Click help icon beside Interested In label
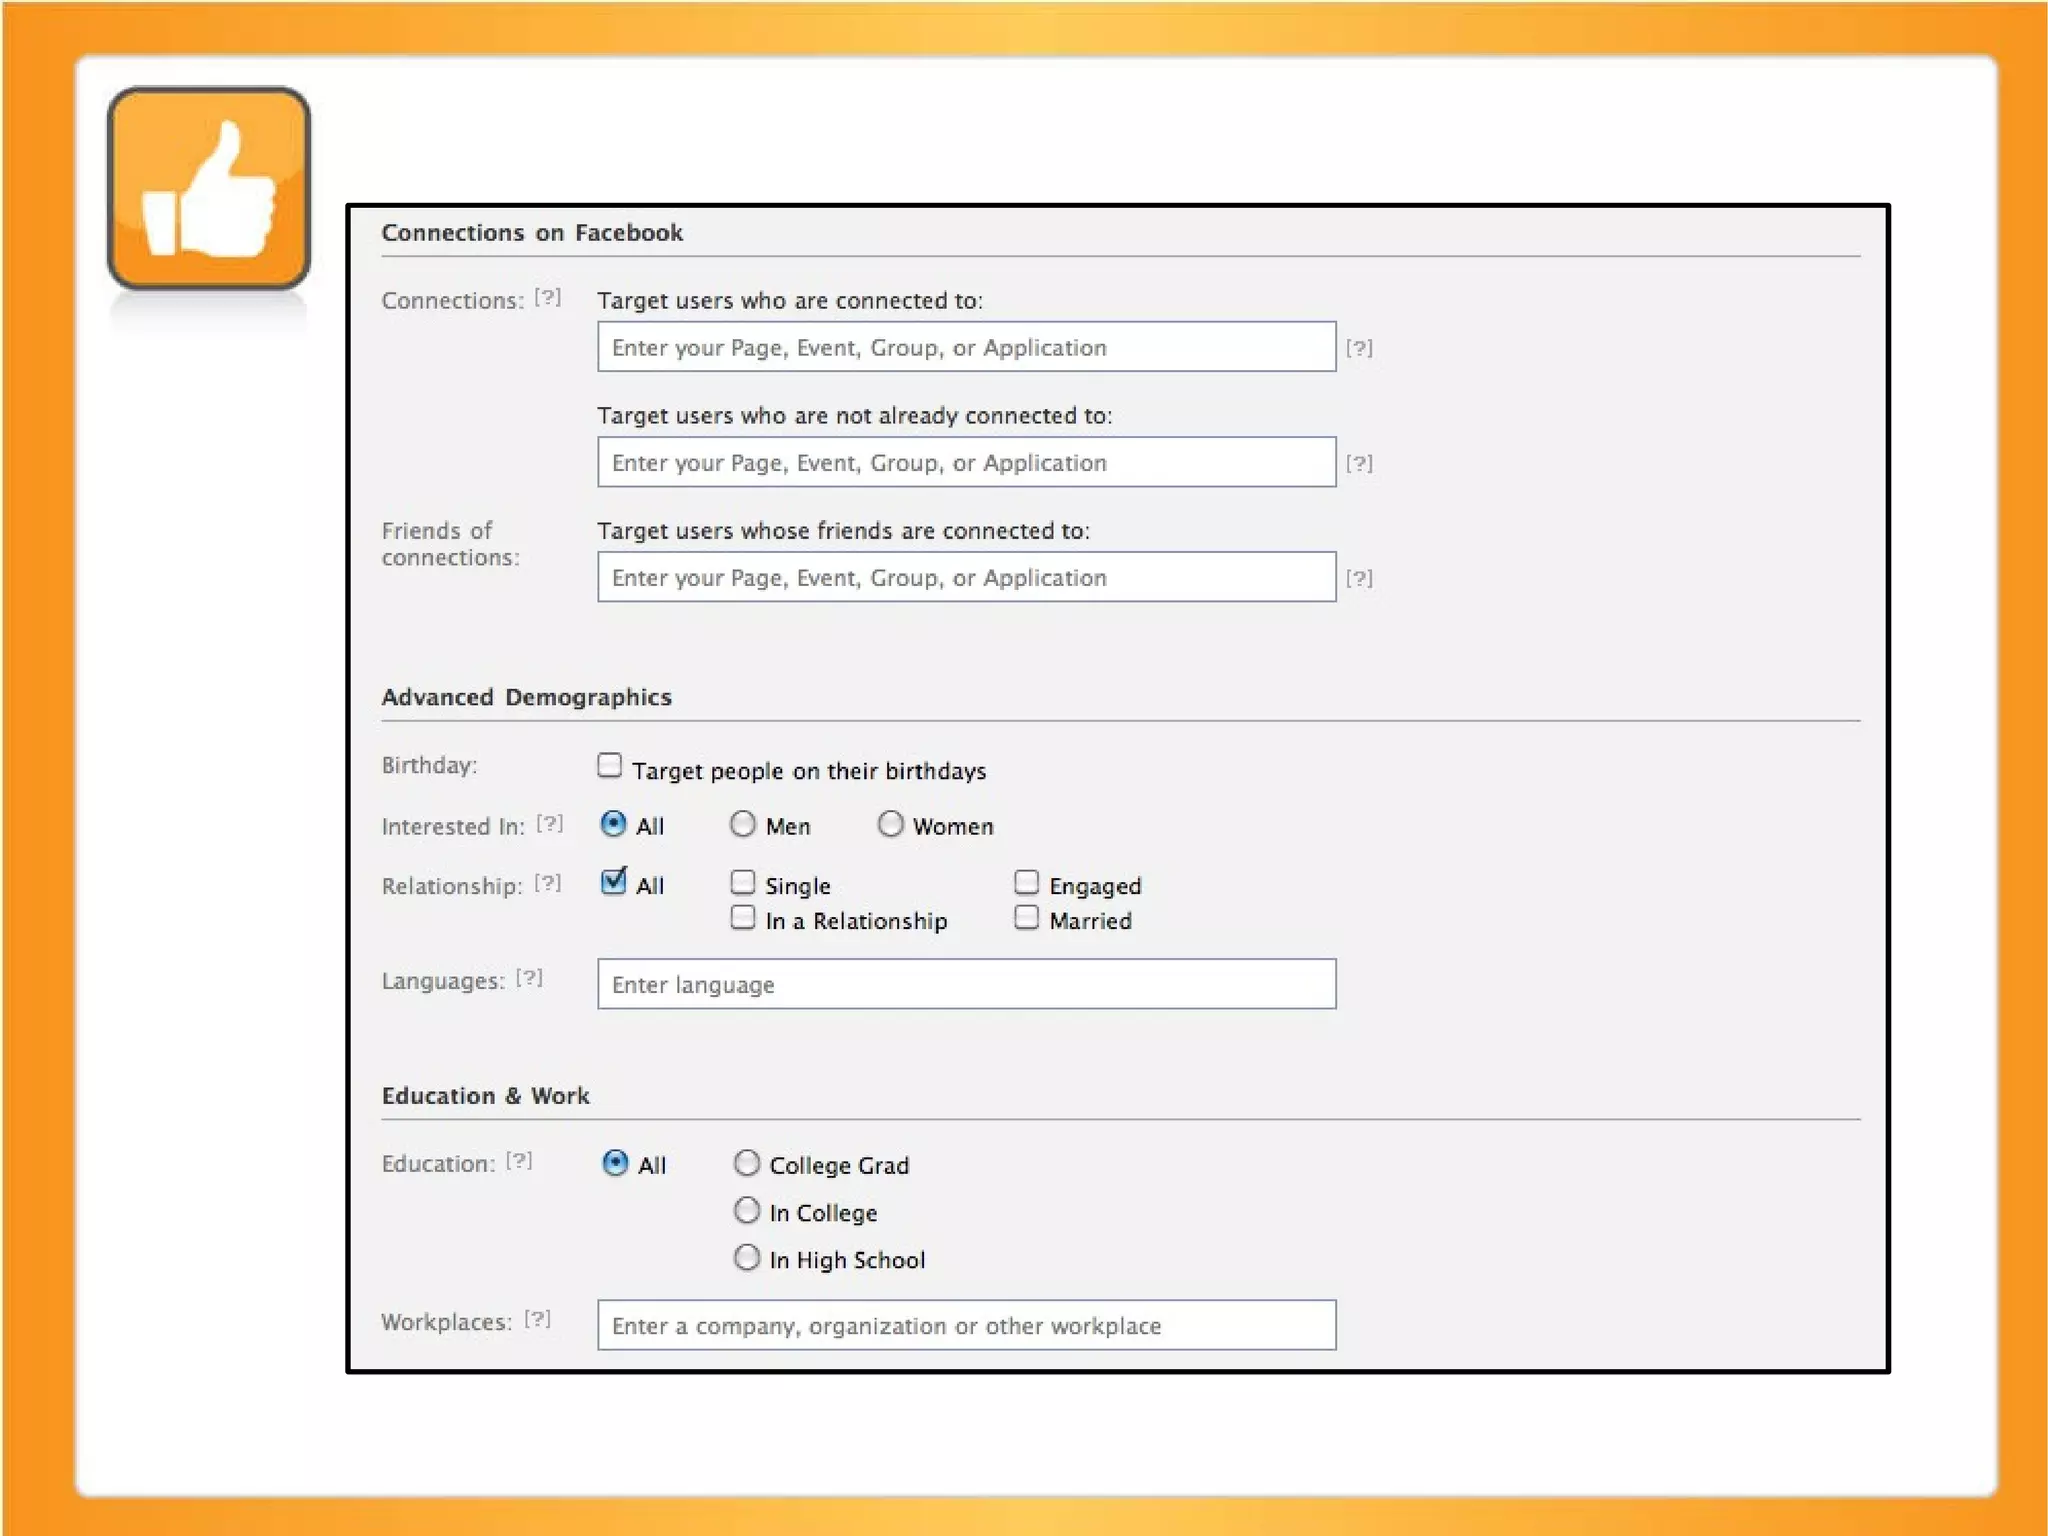This screenshot has width=2048, height=1536. click(x=549, y=823)
